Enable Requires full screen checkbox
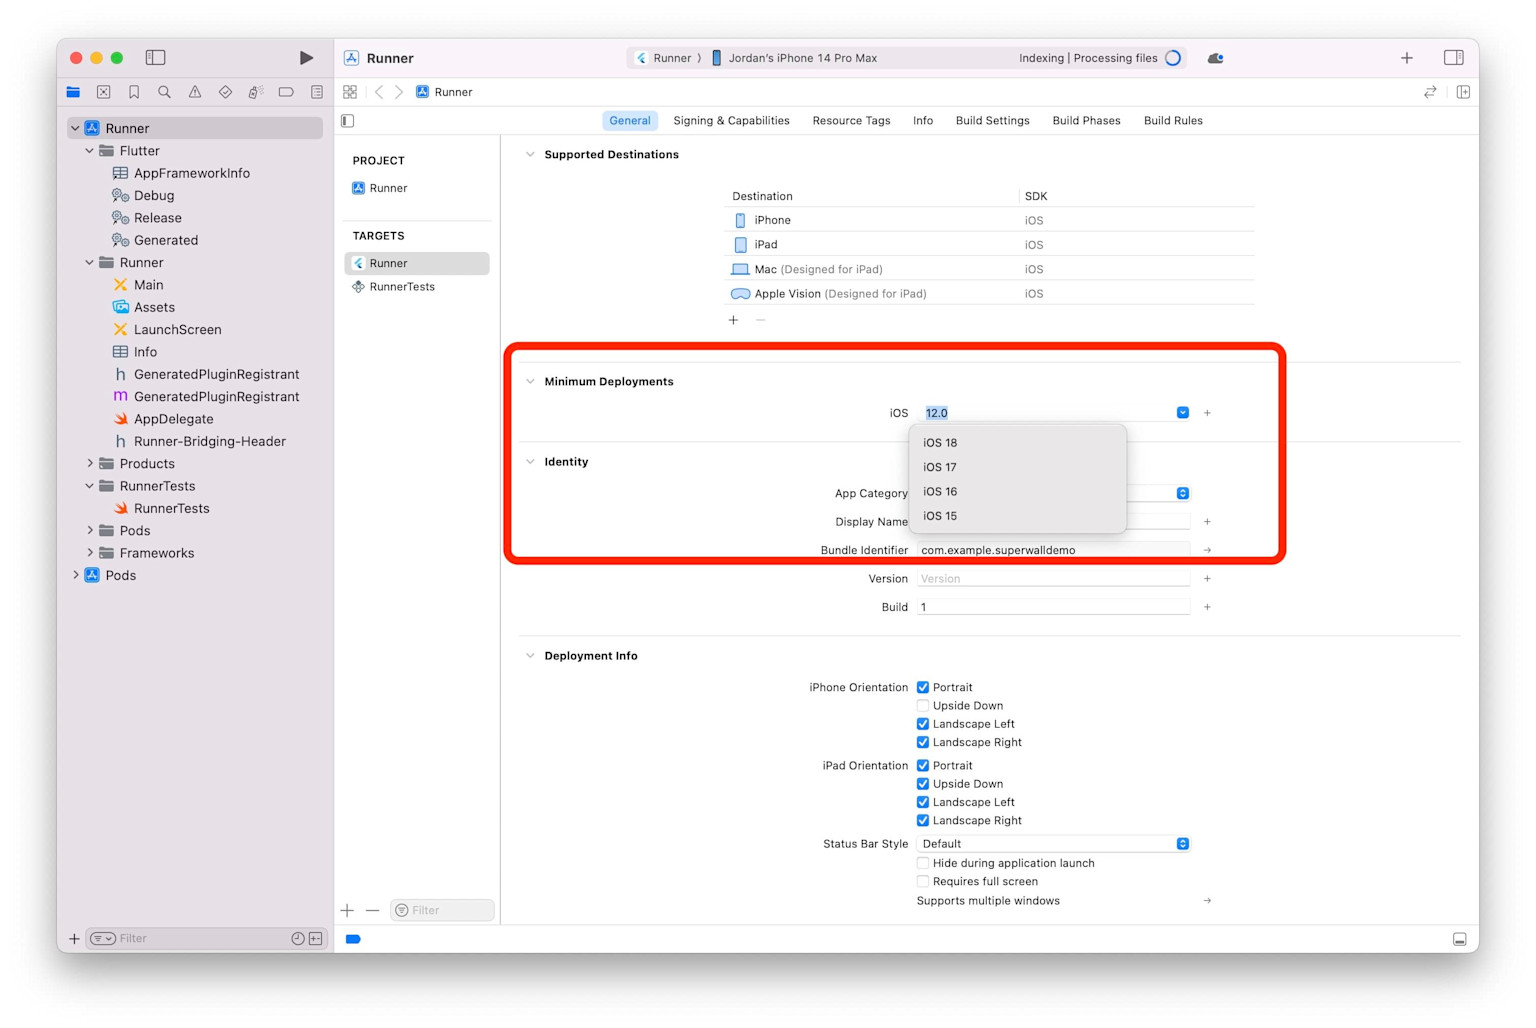Viewport: 1536px width, 1028px height. [x=923, y=881]
